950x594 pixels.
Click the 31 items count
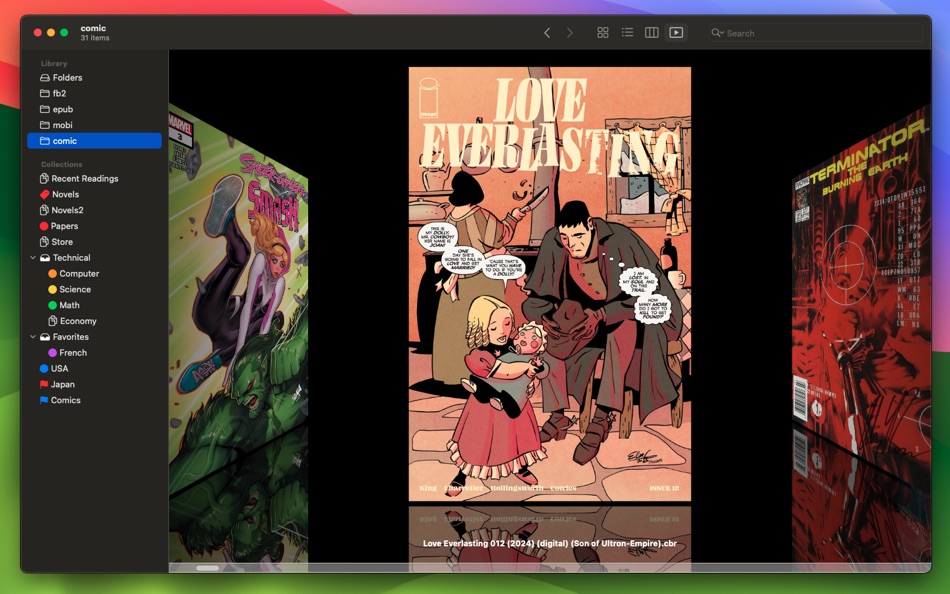click(x=95, y=38)
